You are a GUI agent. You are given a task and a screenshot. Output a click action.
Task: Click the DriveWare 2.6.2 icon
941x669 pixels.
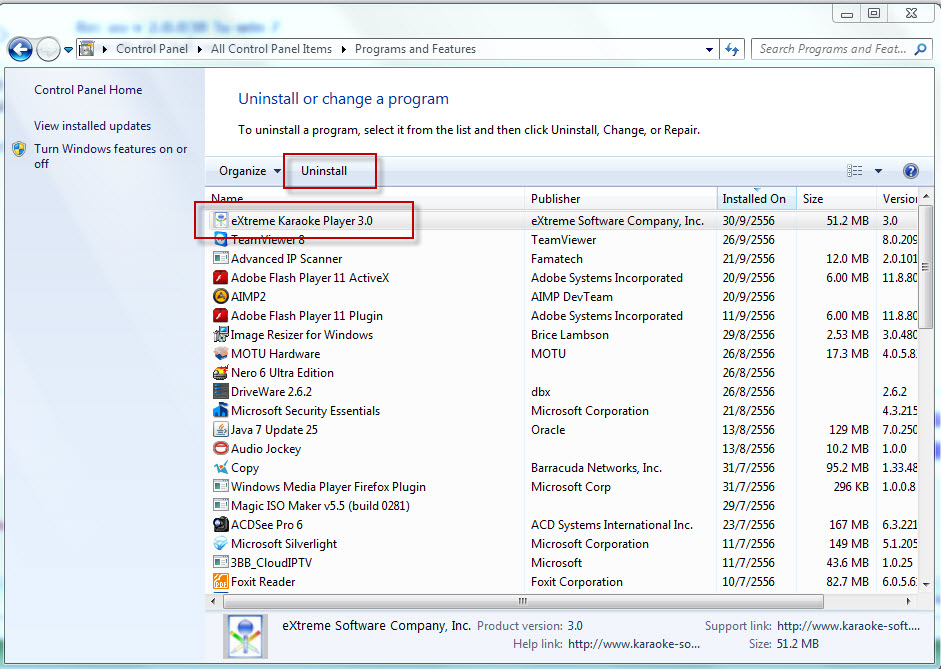point(221,392)
